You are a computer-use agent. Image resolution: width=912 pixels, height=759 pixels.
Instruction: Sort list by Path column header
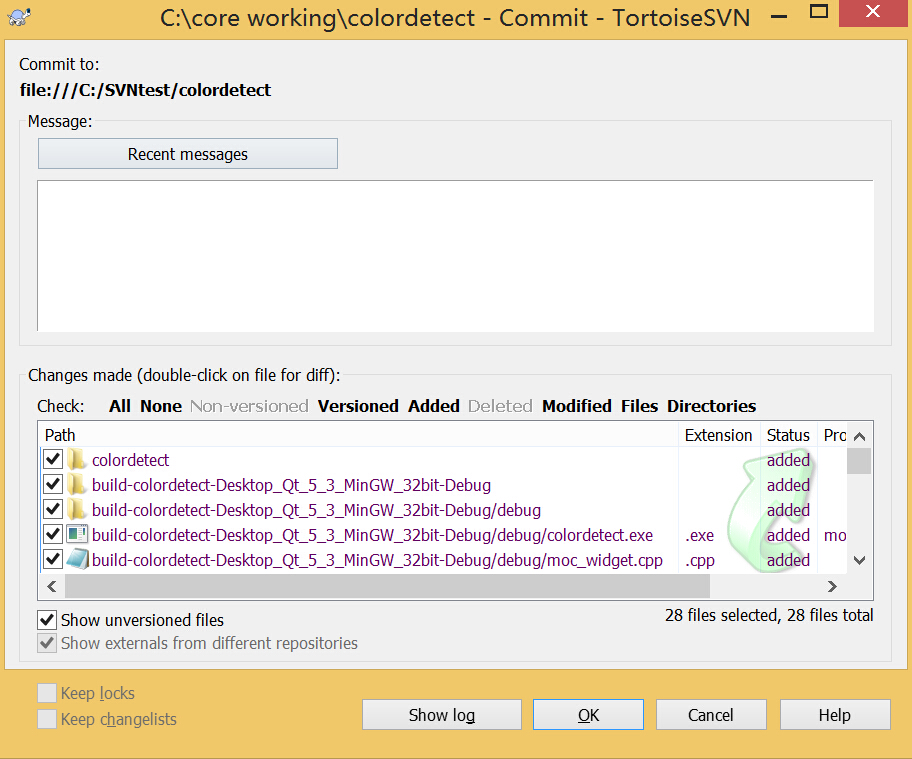click(359, 435)
